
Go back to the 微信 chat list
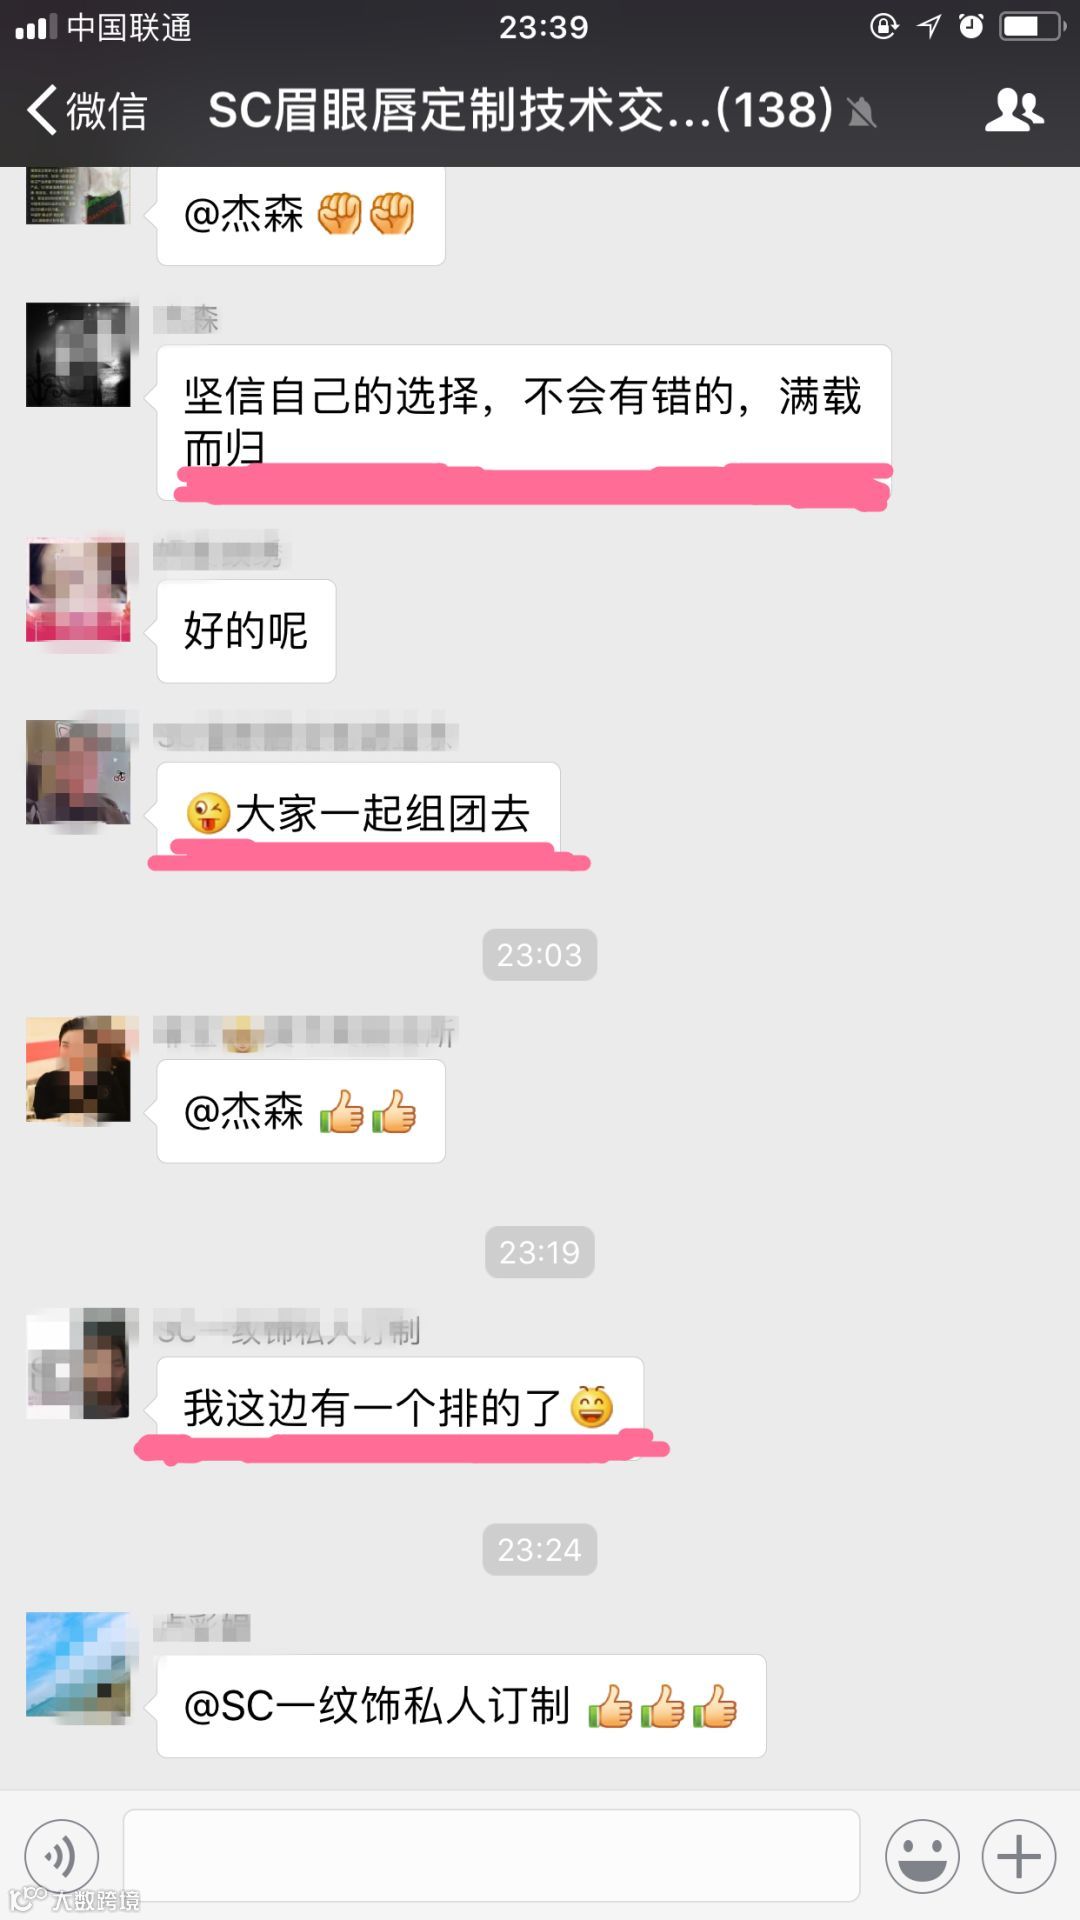tap(87, 110)
